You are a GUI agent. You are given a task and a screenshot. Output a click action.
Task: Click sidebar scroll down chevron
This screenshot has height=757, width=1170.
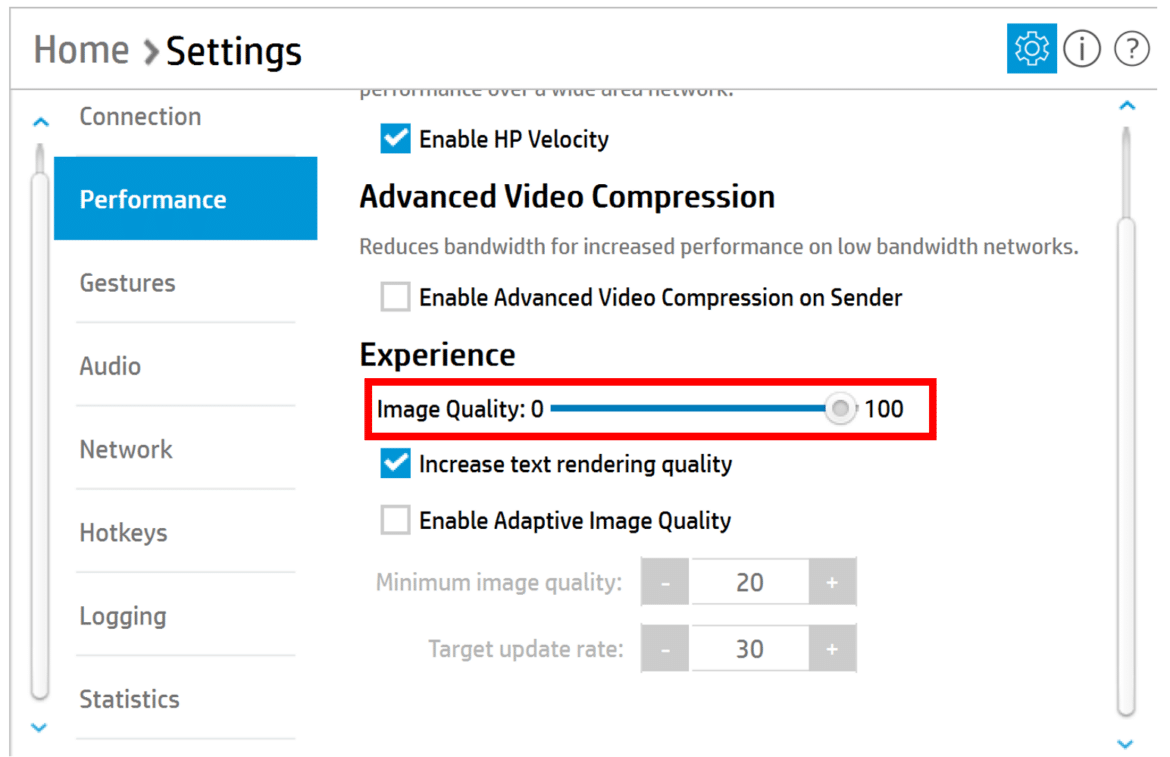click(40, 727)
